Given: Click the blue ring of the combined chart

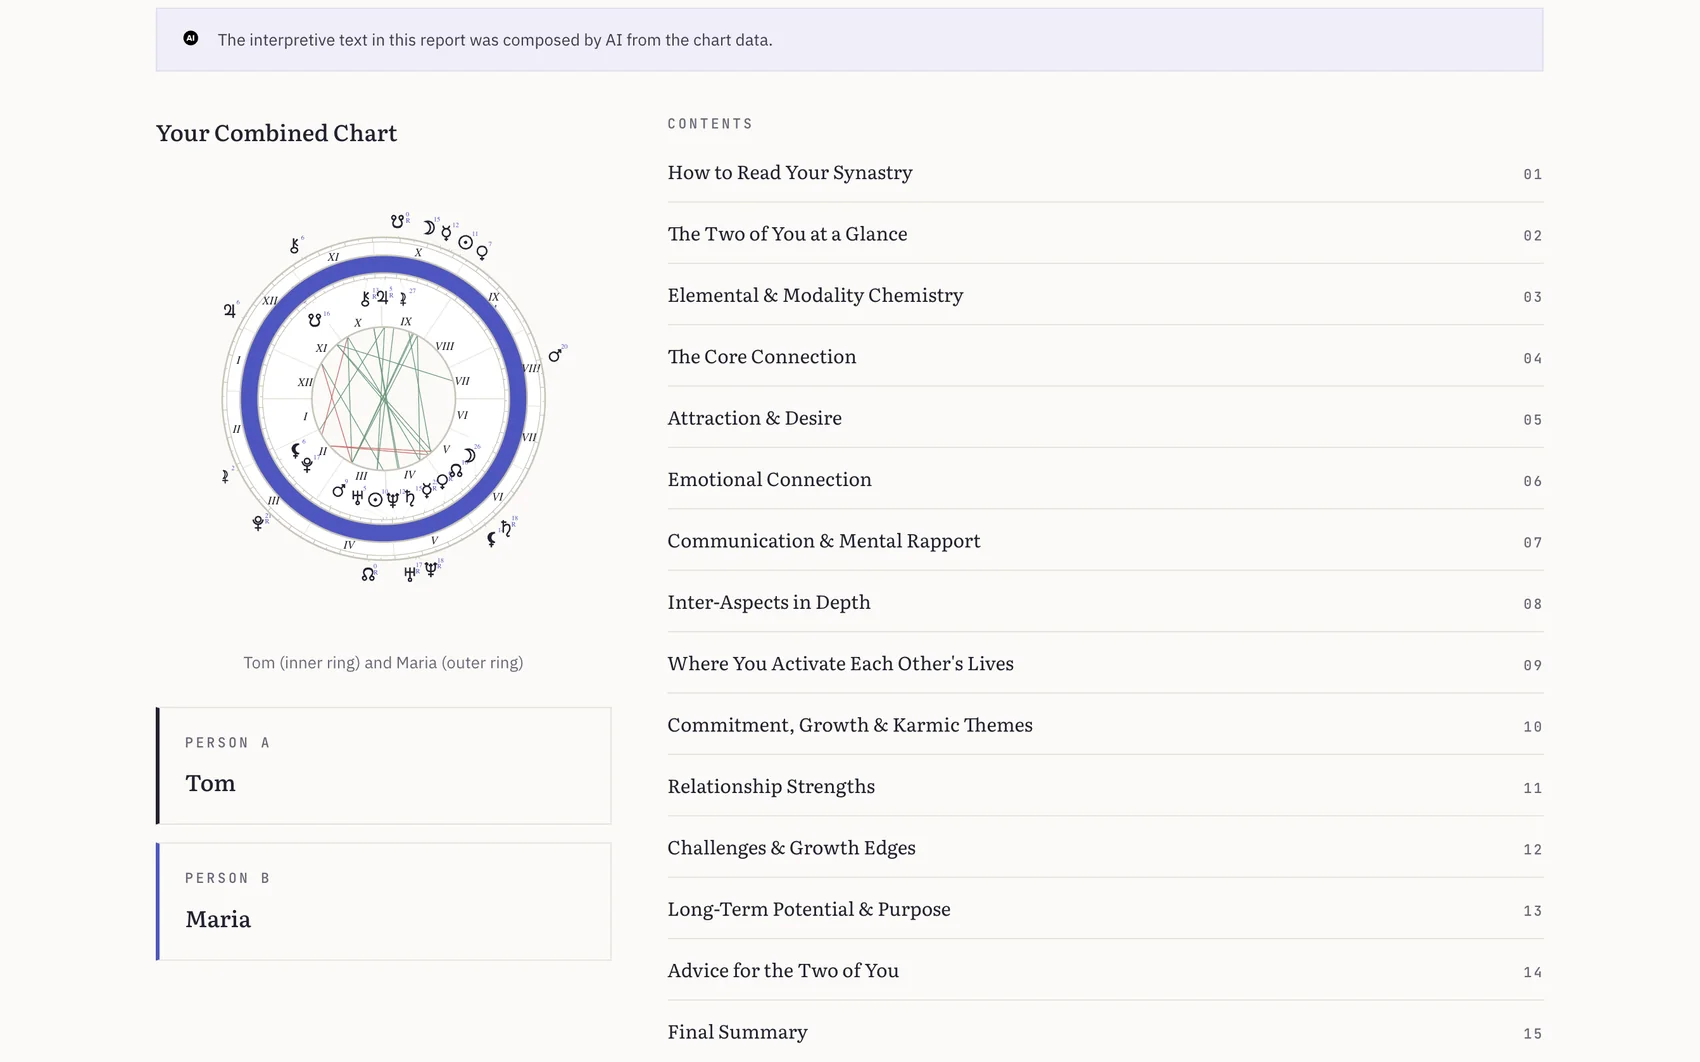Looking at the screenshot, I should pos(384,265).
